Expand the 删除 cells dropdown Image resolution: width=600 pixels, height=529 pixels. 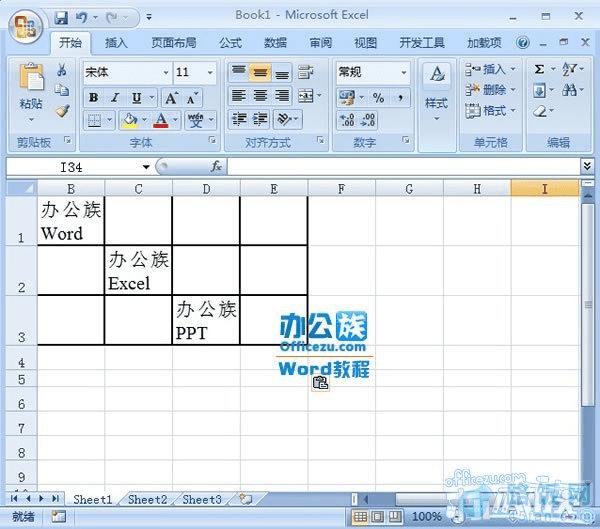click(x=514, y=90)
